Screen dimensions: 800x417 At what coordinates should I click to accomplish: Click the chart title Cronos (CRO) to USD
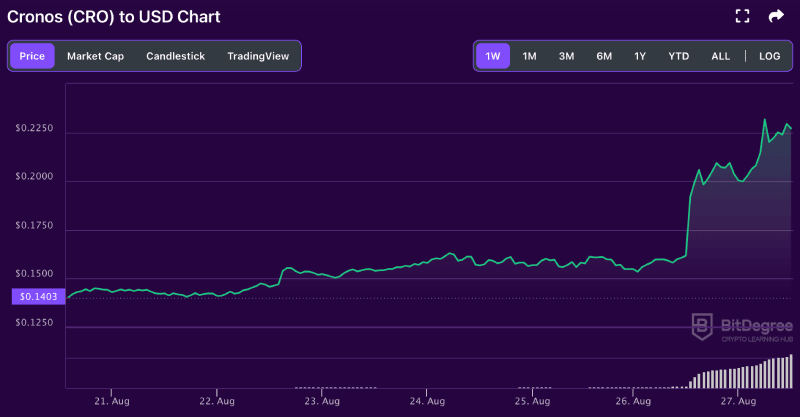pos(113,17)
